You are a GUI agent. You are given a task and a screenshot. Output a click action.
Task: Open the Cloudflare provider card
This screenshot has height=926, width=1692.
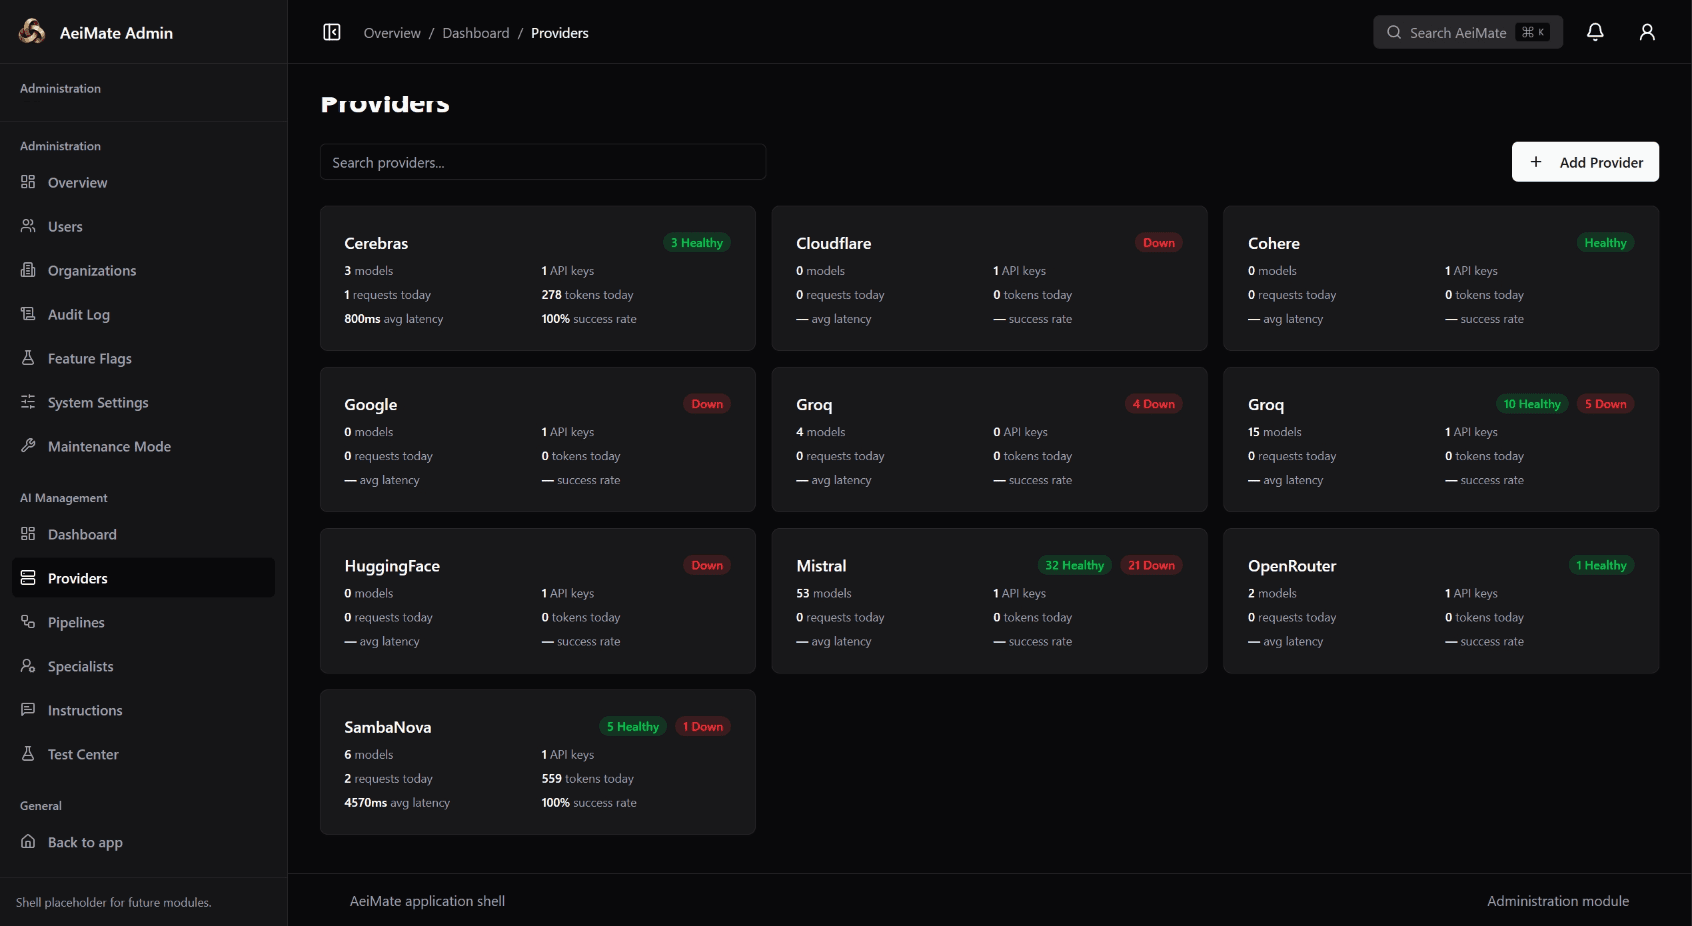tap(989, 278)
